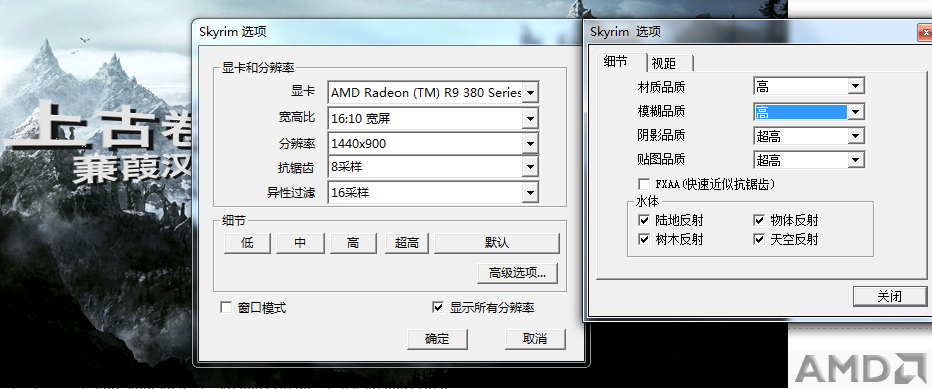Choose the 超高 detail preset button

[407, 243]
